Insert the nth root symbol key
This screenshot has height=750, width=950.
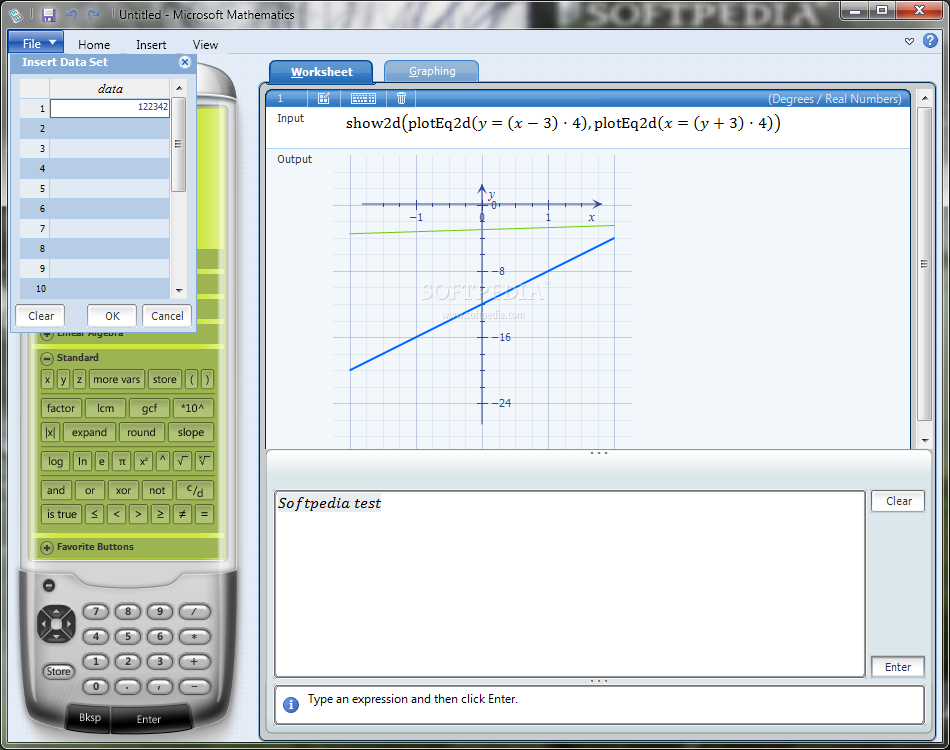click(204, 462)
